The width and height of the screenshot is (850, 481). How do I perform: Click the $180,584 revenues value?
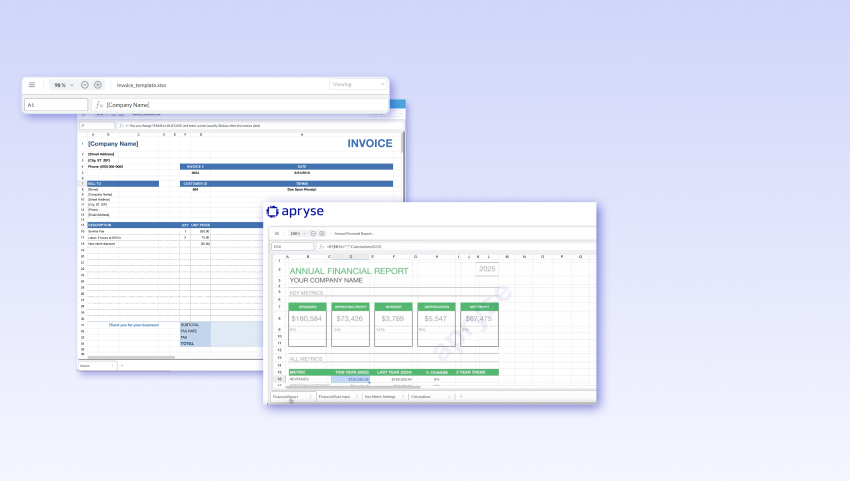tap(307, 319)
